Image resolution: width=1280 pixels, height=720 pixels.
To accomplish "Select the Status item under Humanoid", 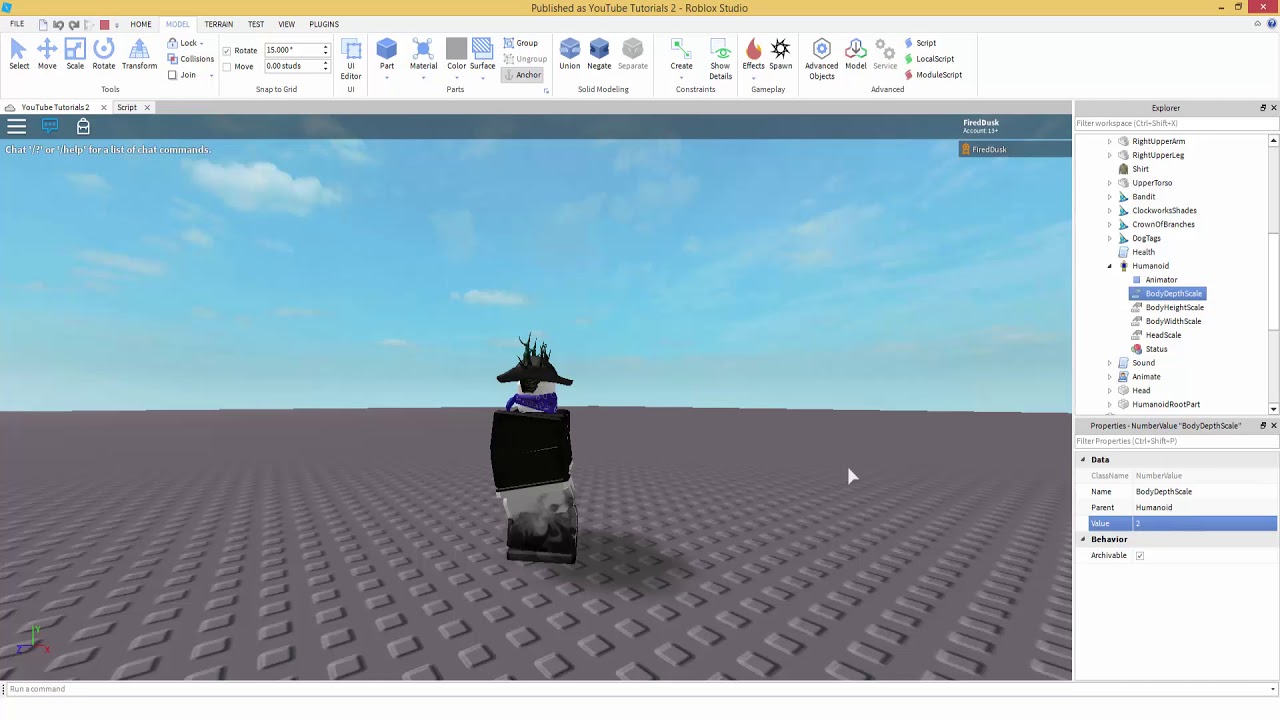I will pos(1156,350).
